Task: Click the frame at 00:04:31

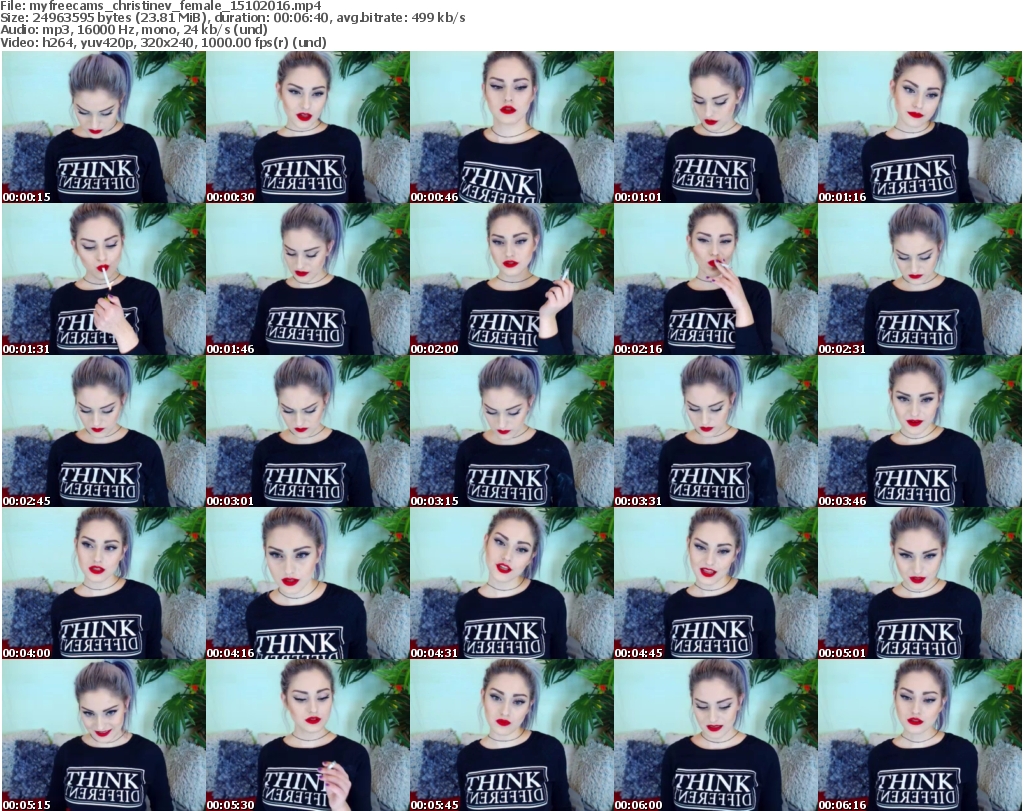Action: pos(511,583)
